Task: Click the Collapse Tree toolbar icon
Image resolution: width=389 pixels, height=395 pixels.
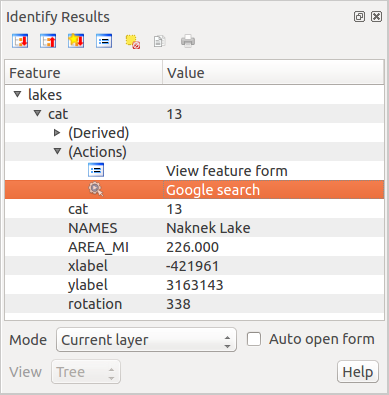Action: click(48, 41)
